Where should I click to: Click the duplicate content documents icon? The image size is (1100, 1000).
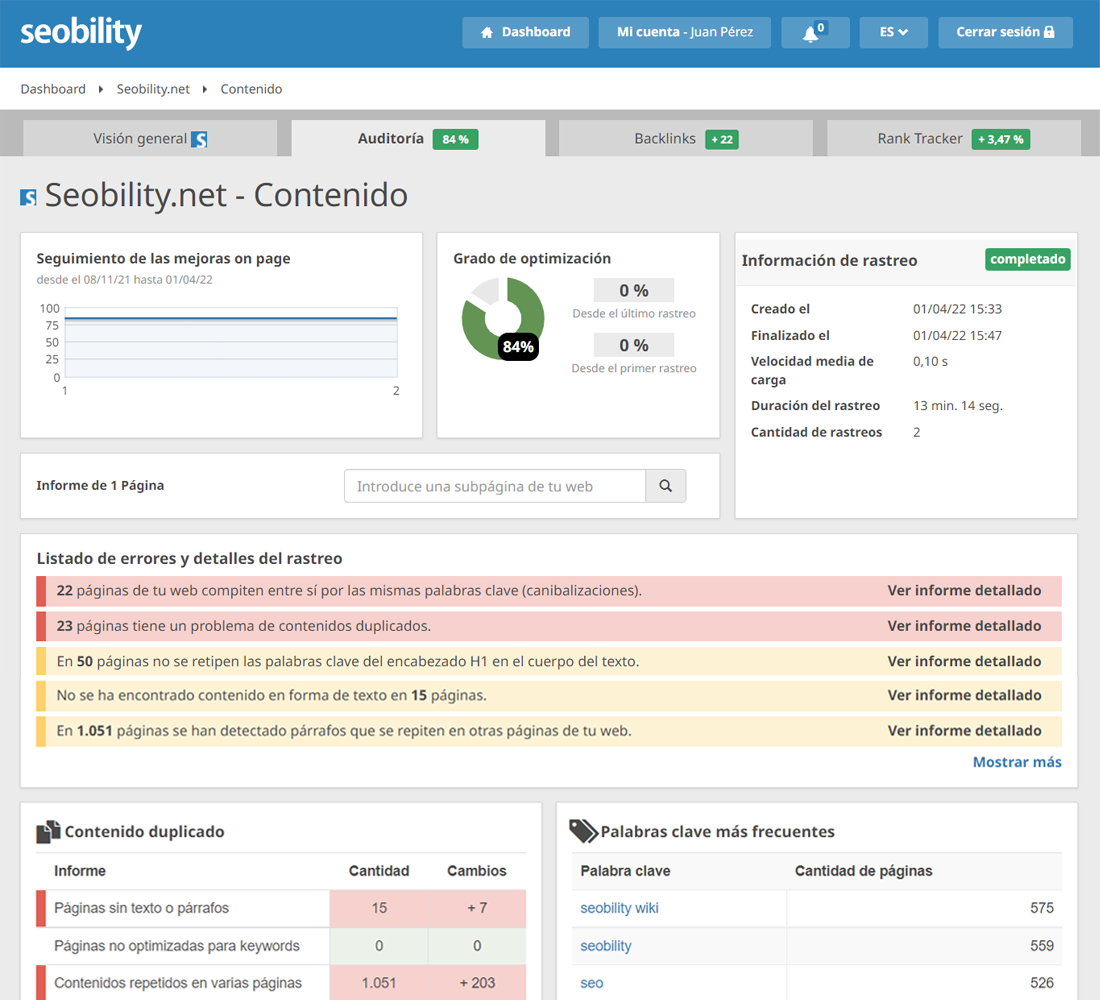click(x=48, y=832)
